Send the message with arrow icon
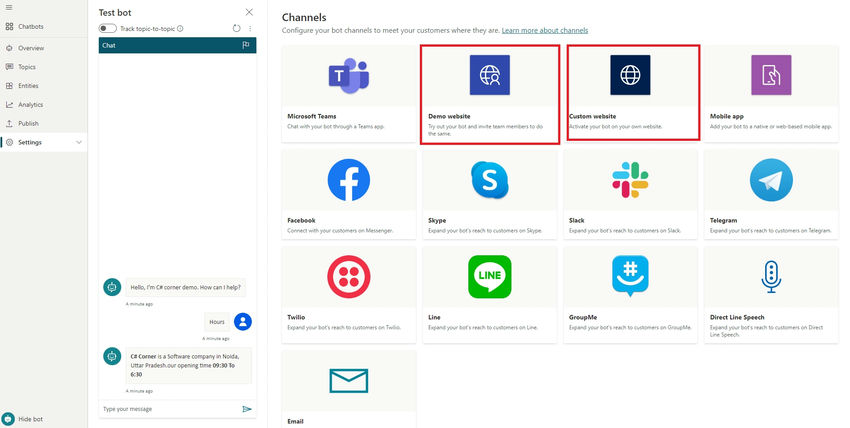 (247, 409)
